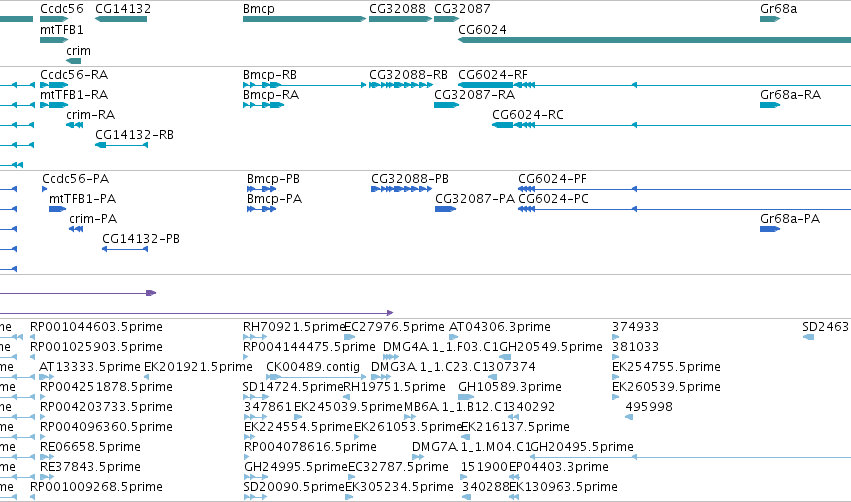Image resolution: width=851 pixels, height=502 pixels.
Task: Select the RP004251878.5prime EST label
Action: [x=106, y=387]
